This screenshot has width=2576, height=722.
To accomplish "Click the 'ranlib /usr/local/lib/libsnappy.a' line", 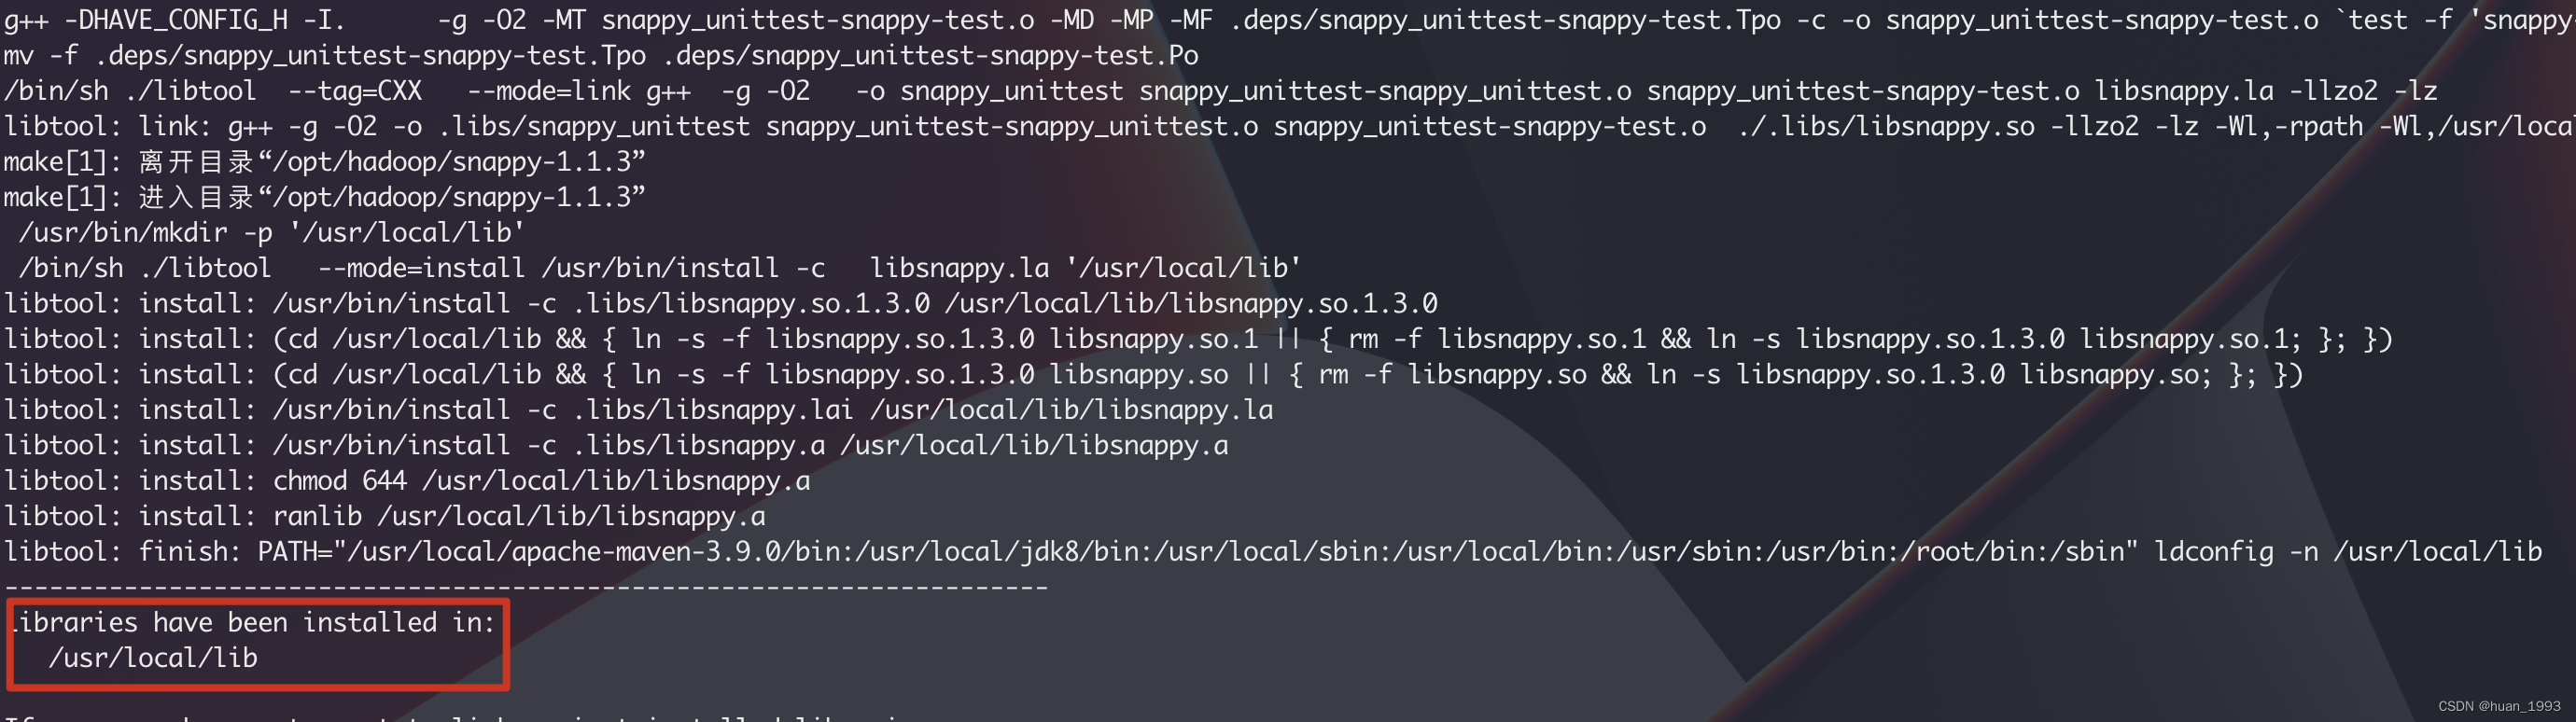I will [x=385, y=517].
